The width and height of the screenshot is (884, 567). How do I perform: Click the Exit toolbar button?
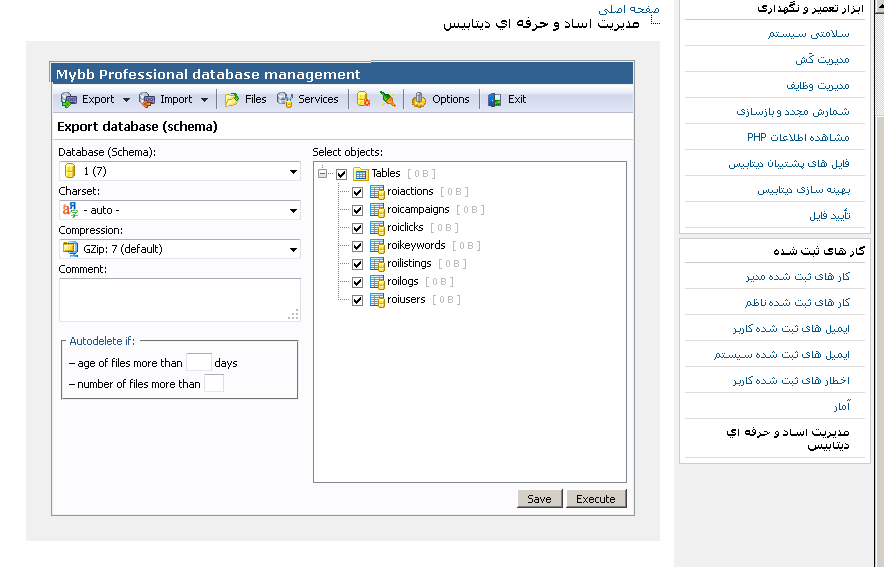coord(507,99)
